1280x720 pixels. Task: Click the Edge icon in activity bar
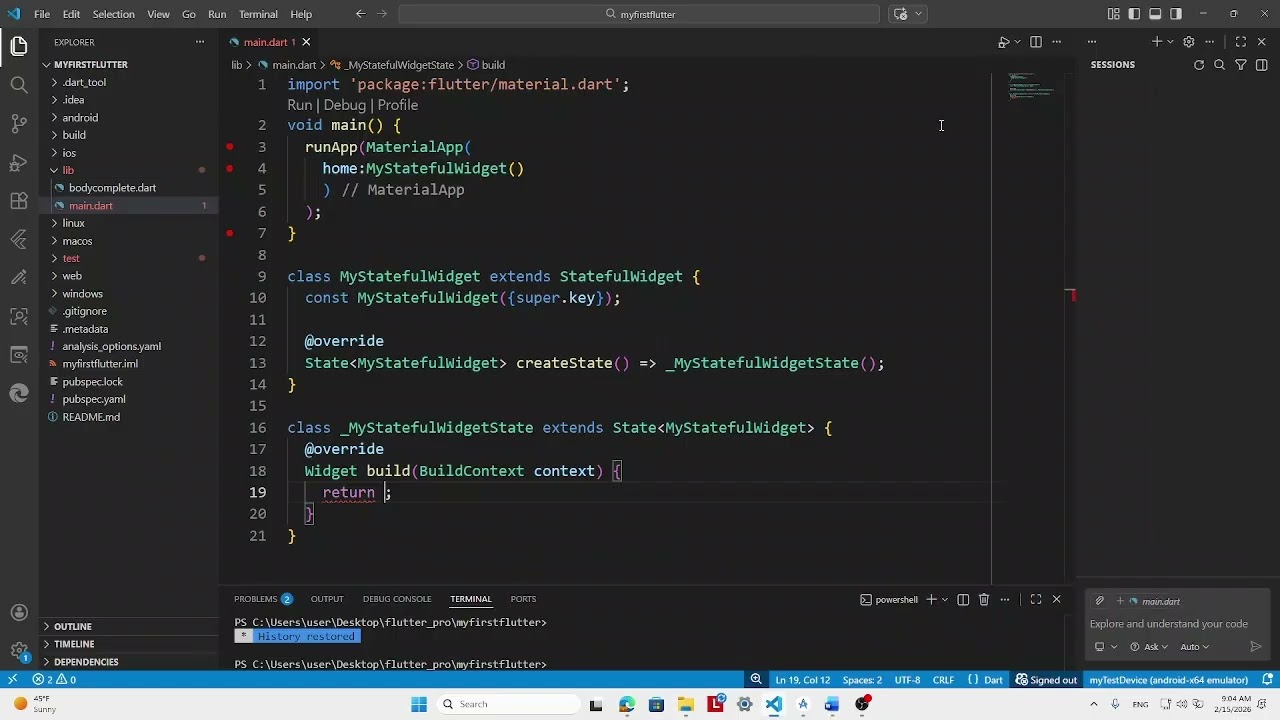point(19,393)
